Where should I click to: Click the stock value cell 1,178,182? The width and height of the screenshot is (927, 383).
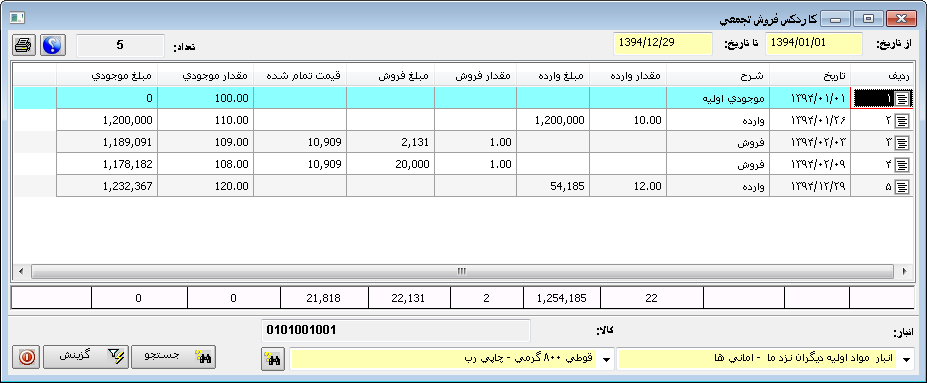[107, 164]
